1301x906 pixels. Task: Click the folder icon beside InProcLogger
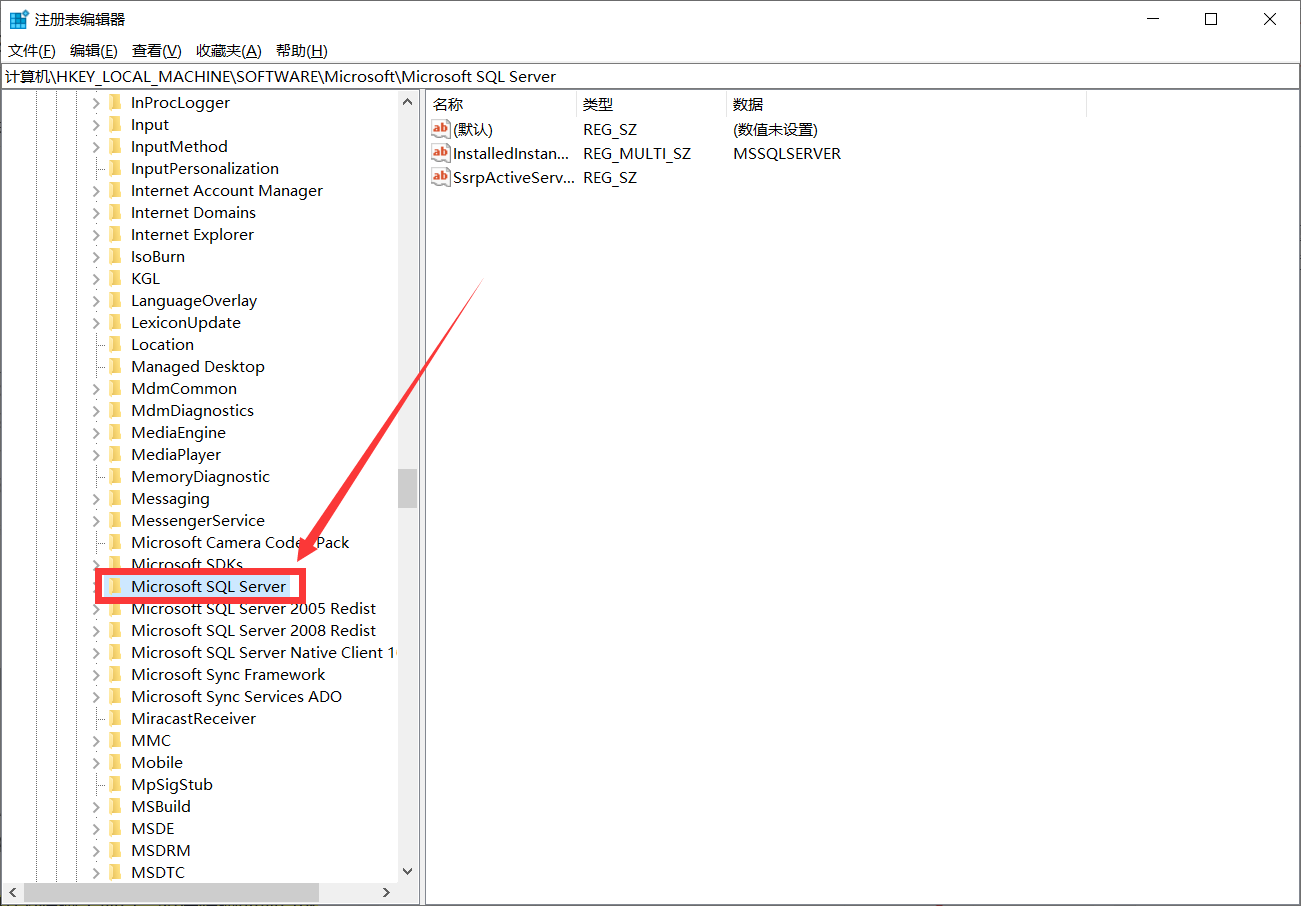pyautogui.click(x=116, y=102)
